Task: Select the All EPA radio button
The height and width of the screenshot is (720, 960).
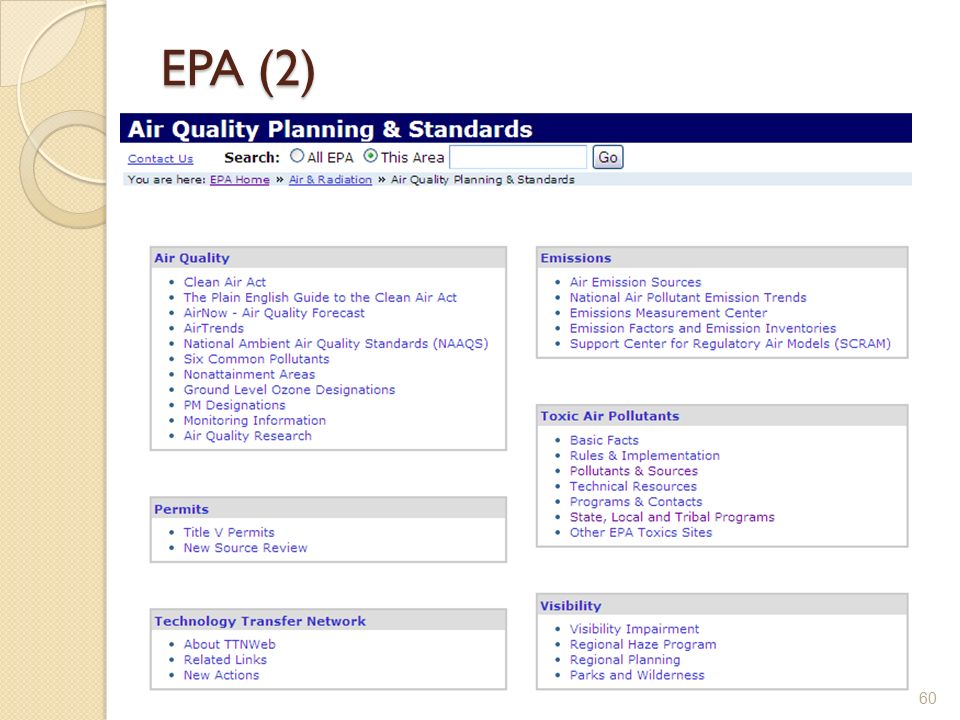Action: pos(297,156)
